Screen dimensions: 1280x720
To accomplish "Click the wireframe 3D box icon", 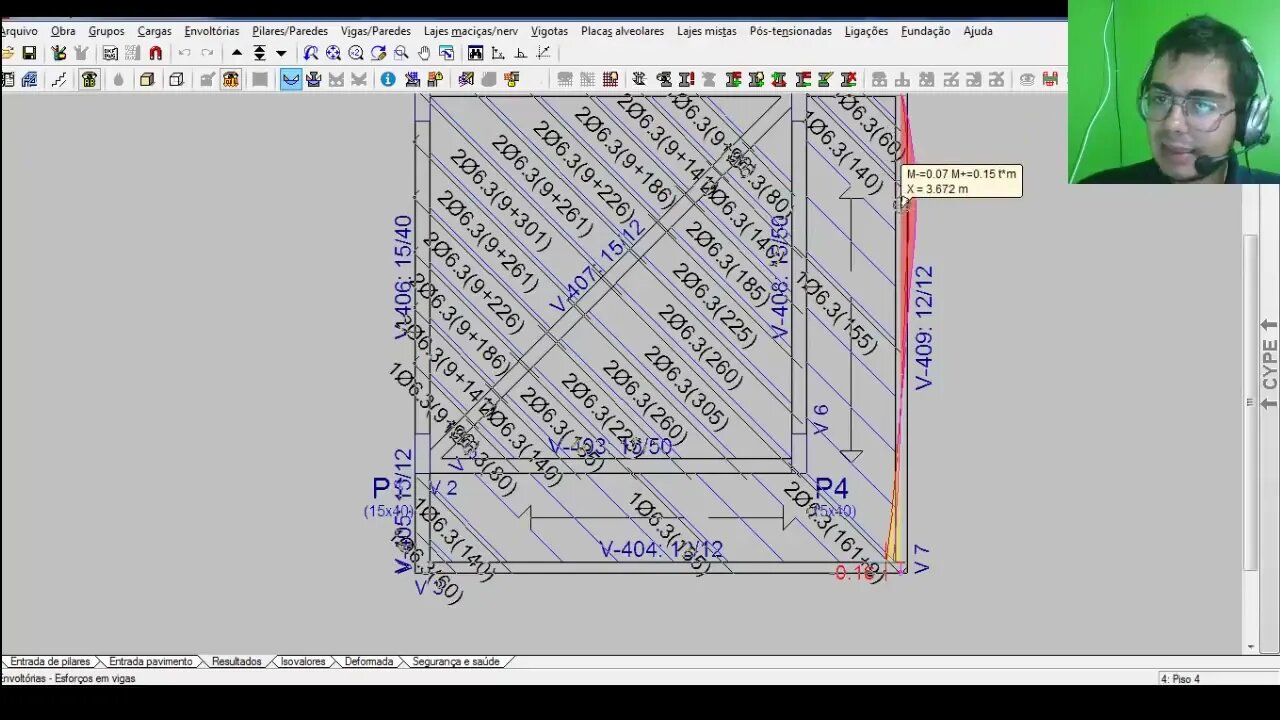I will click(177, 79).
